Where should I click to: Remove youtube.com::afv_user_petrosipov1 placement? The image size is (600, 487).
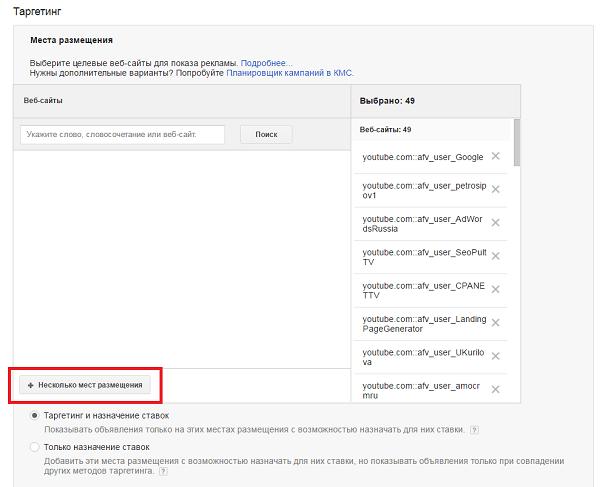(496, 189)
